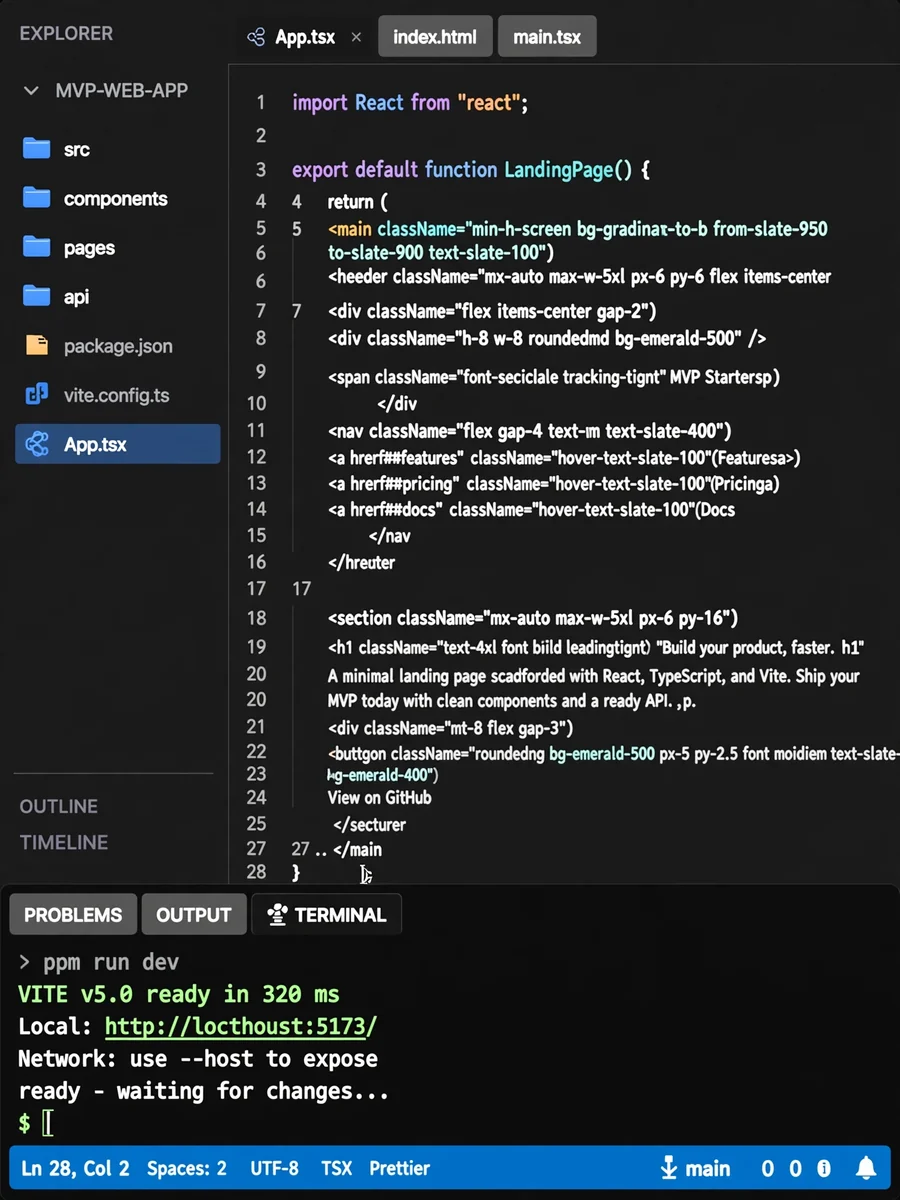Click UTF-8 encoding in status bar
The height and width of the screenshot is (1200, 900).
tap(274, 1168)
